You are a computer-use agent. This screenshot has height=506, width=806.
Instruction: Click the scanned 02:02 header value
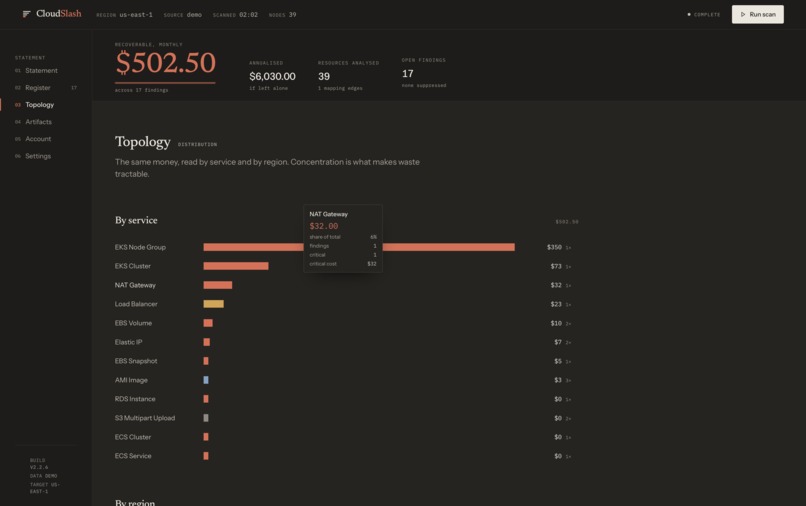coord(248,15)
